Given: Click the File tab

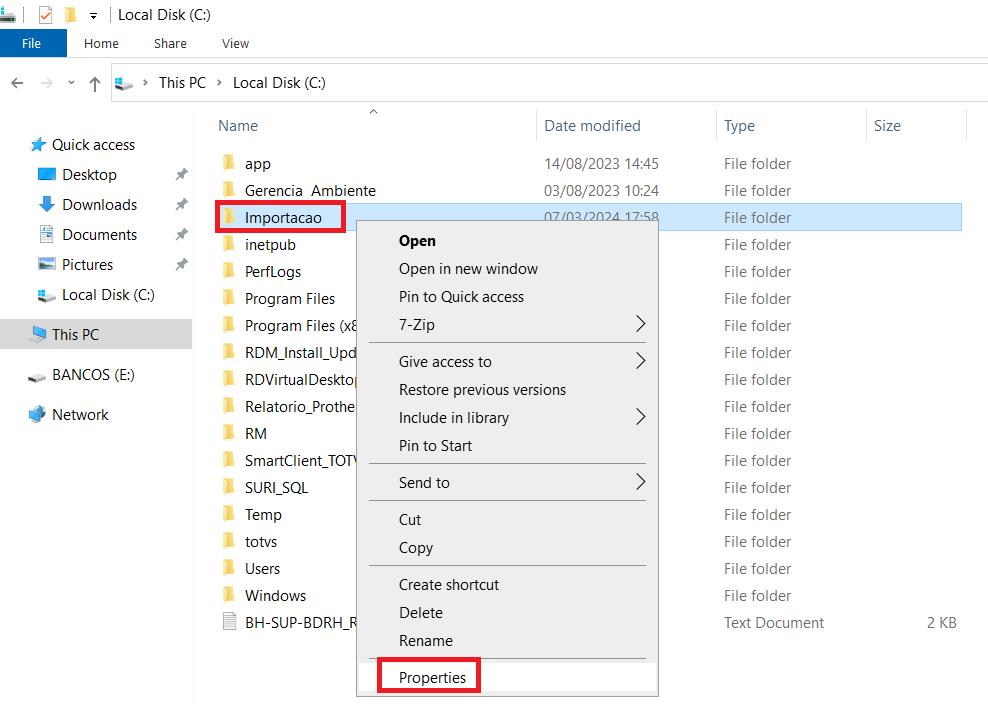Looking at the screenshot, I should [x=32, y=43].
